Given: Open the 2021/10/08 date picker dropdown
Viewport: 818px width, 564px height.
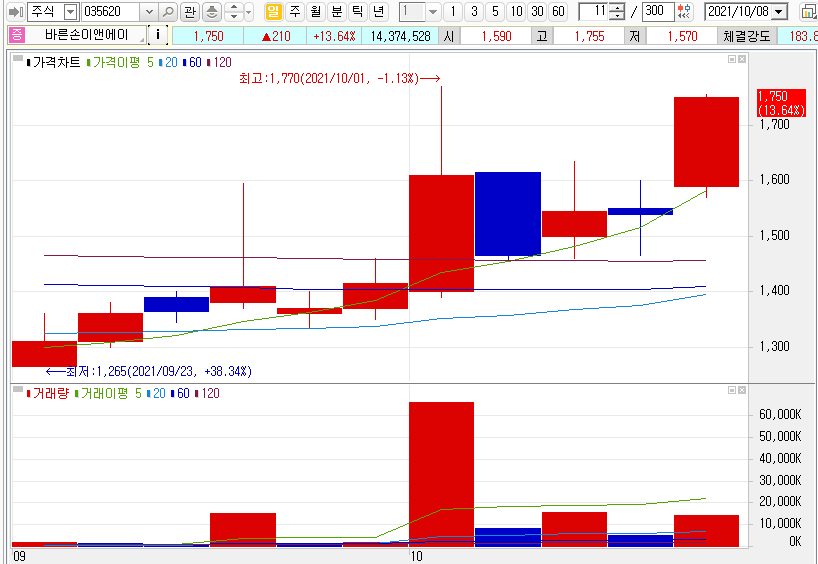Looking at the screenshot, I should click(779, 11).
